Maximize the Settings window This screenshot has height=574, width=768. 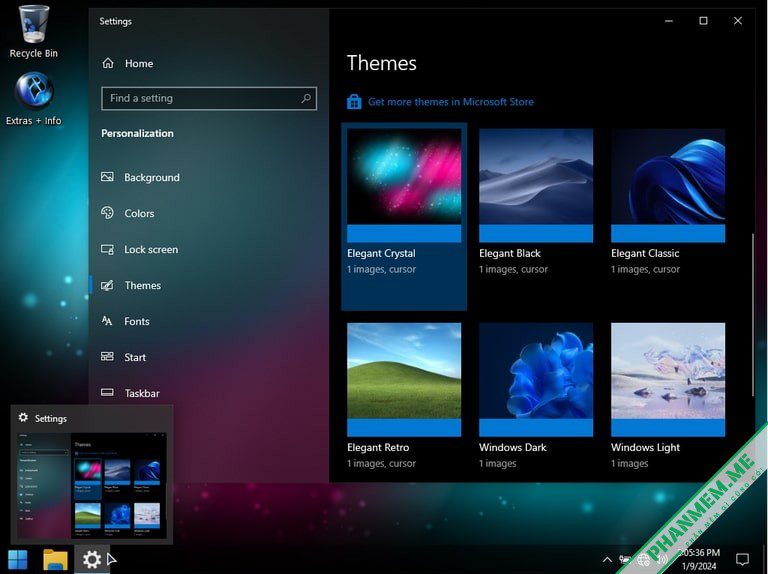click(x=703, y=21)
